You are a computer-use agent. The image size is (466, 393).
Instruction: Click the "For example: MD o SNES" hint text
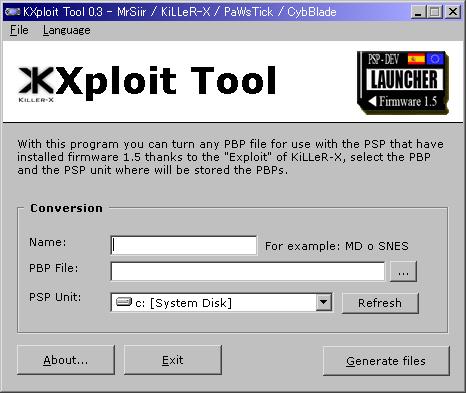coord(336,246)
